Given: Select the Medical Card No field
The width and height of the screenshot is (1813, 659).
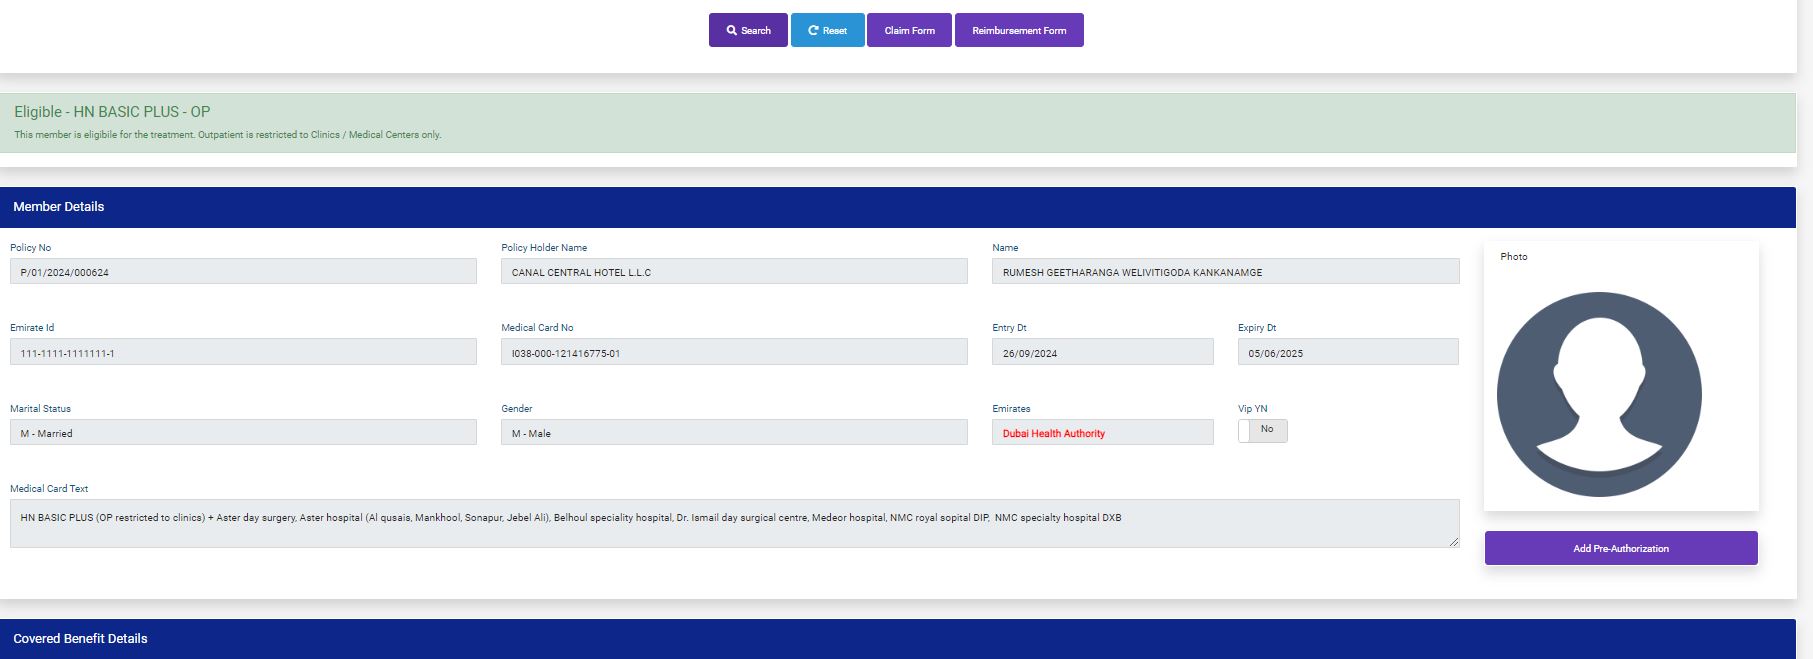Looking at the screenshot, I should tap(734, 353).
